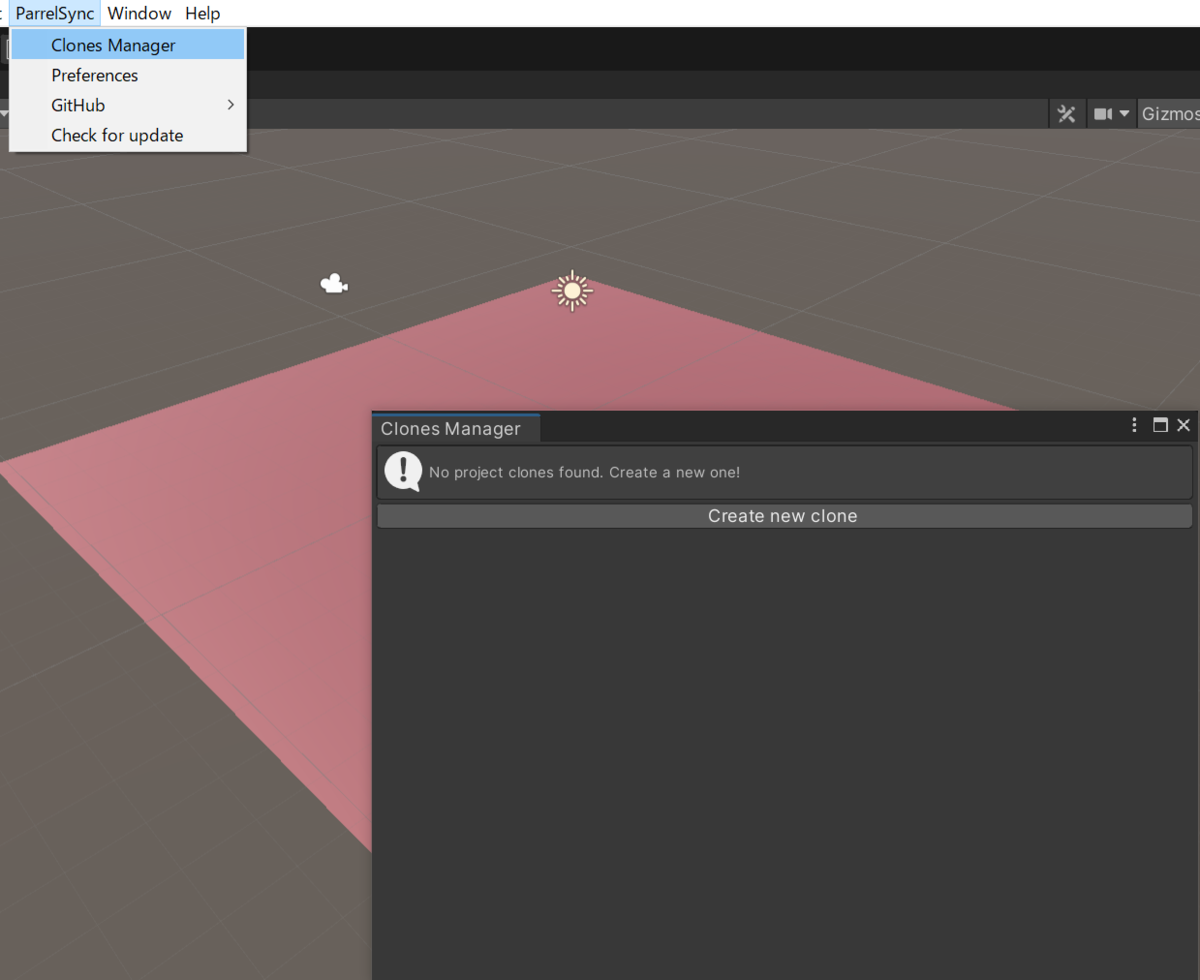1200x980 pixels.
Task: Maximize the Clones Manager window
Action: coord(1160,425)
